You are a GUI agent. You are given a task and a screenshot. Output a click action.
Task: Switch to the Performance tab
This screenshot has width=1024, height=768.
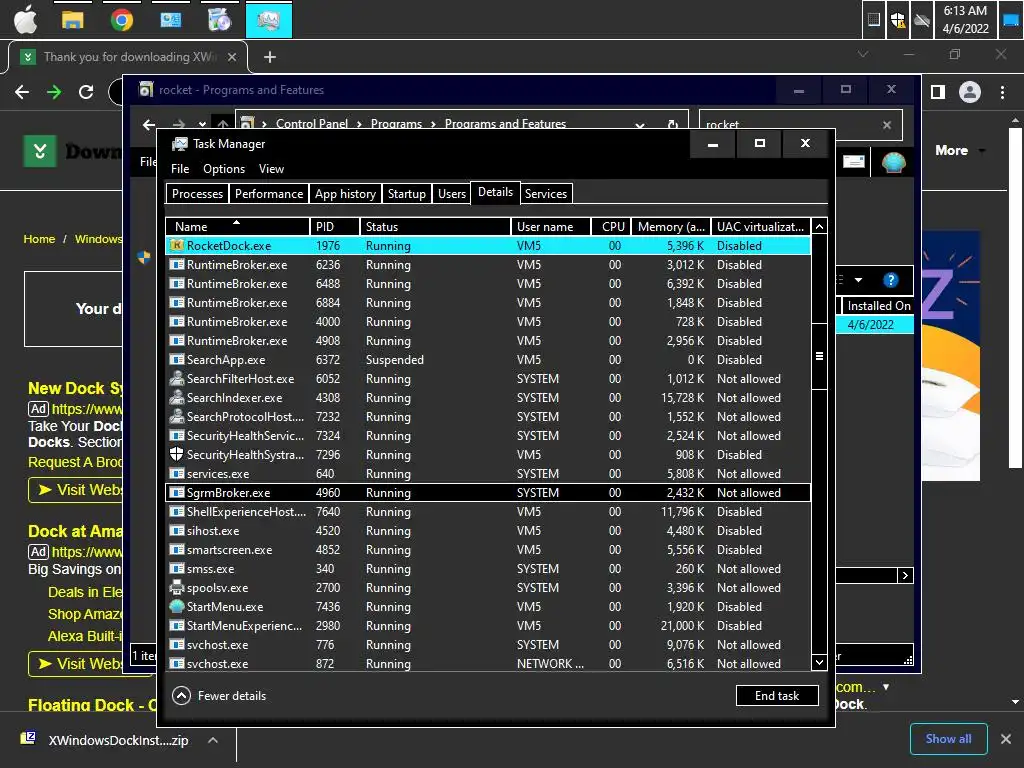[269, 194]
